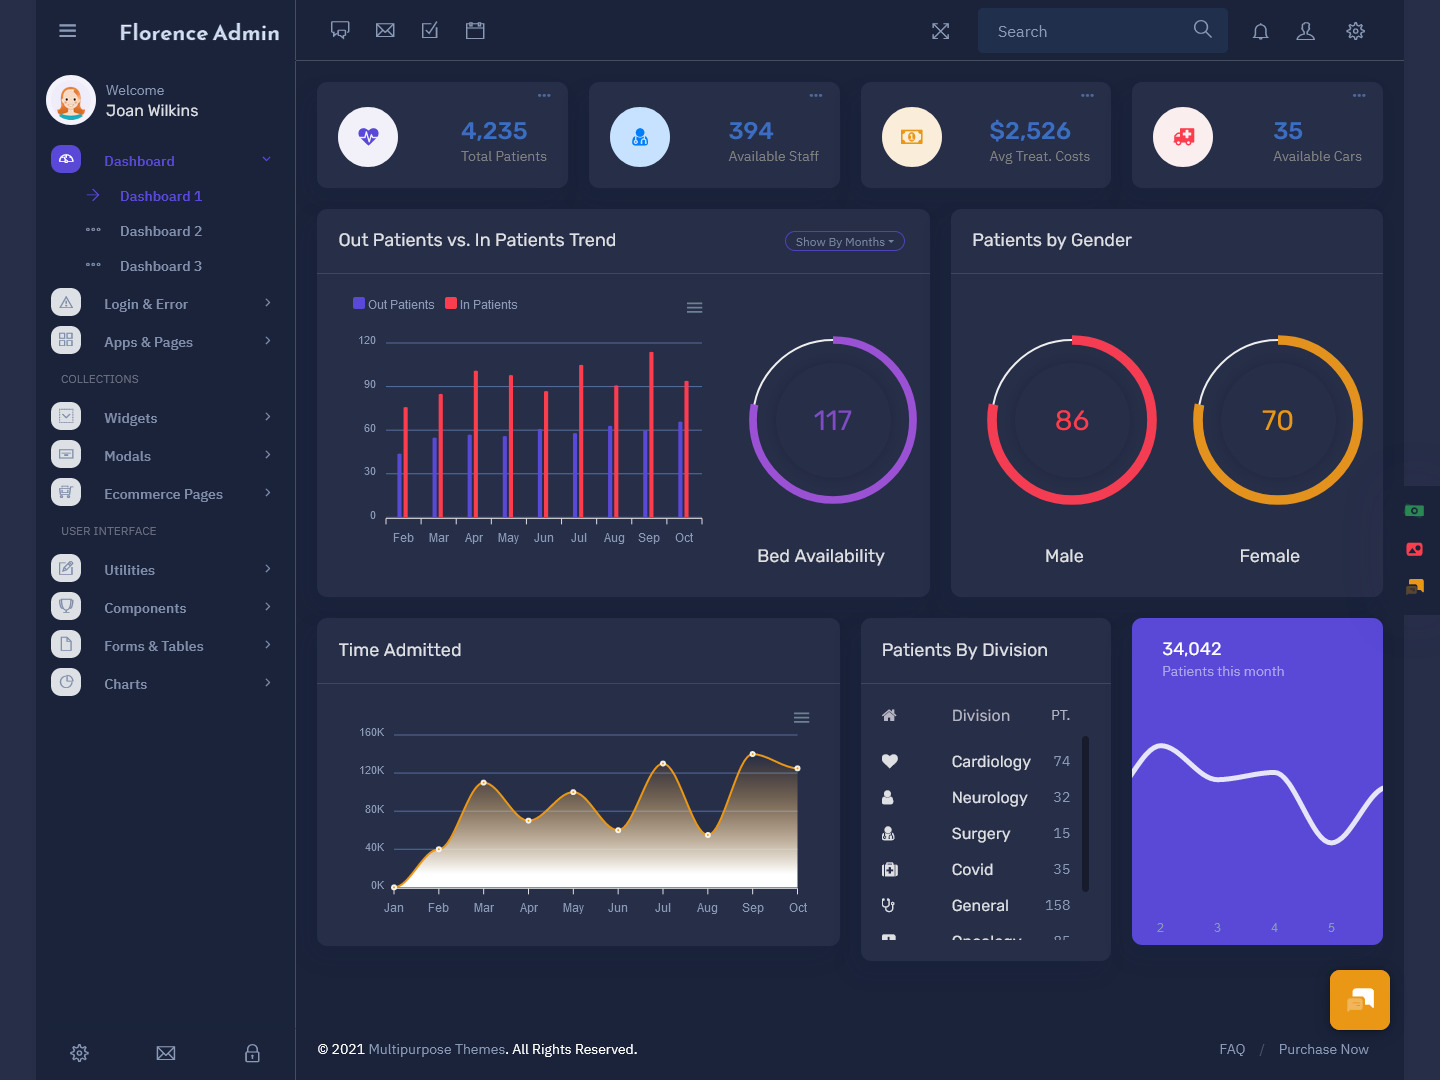Screen dimensions: 1440x1080
Task: Open the tasks checkbox icon in header
Action: 430,30
